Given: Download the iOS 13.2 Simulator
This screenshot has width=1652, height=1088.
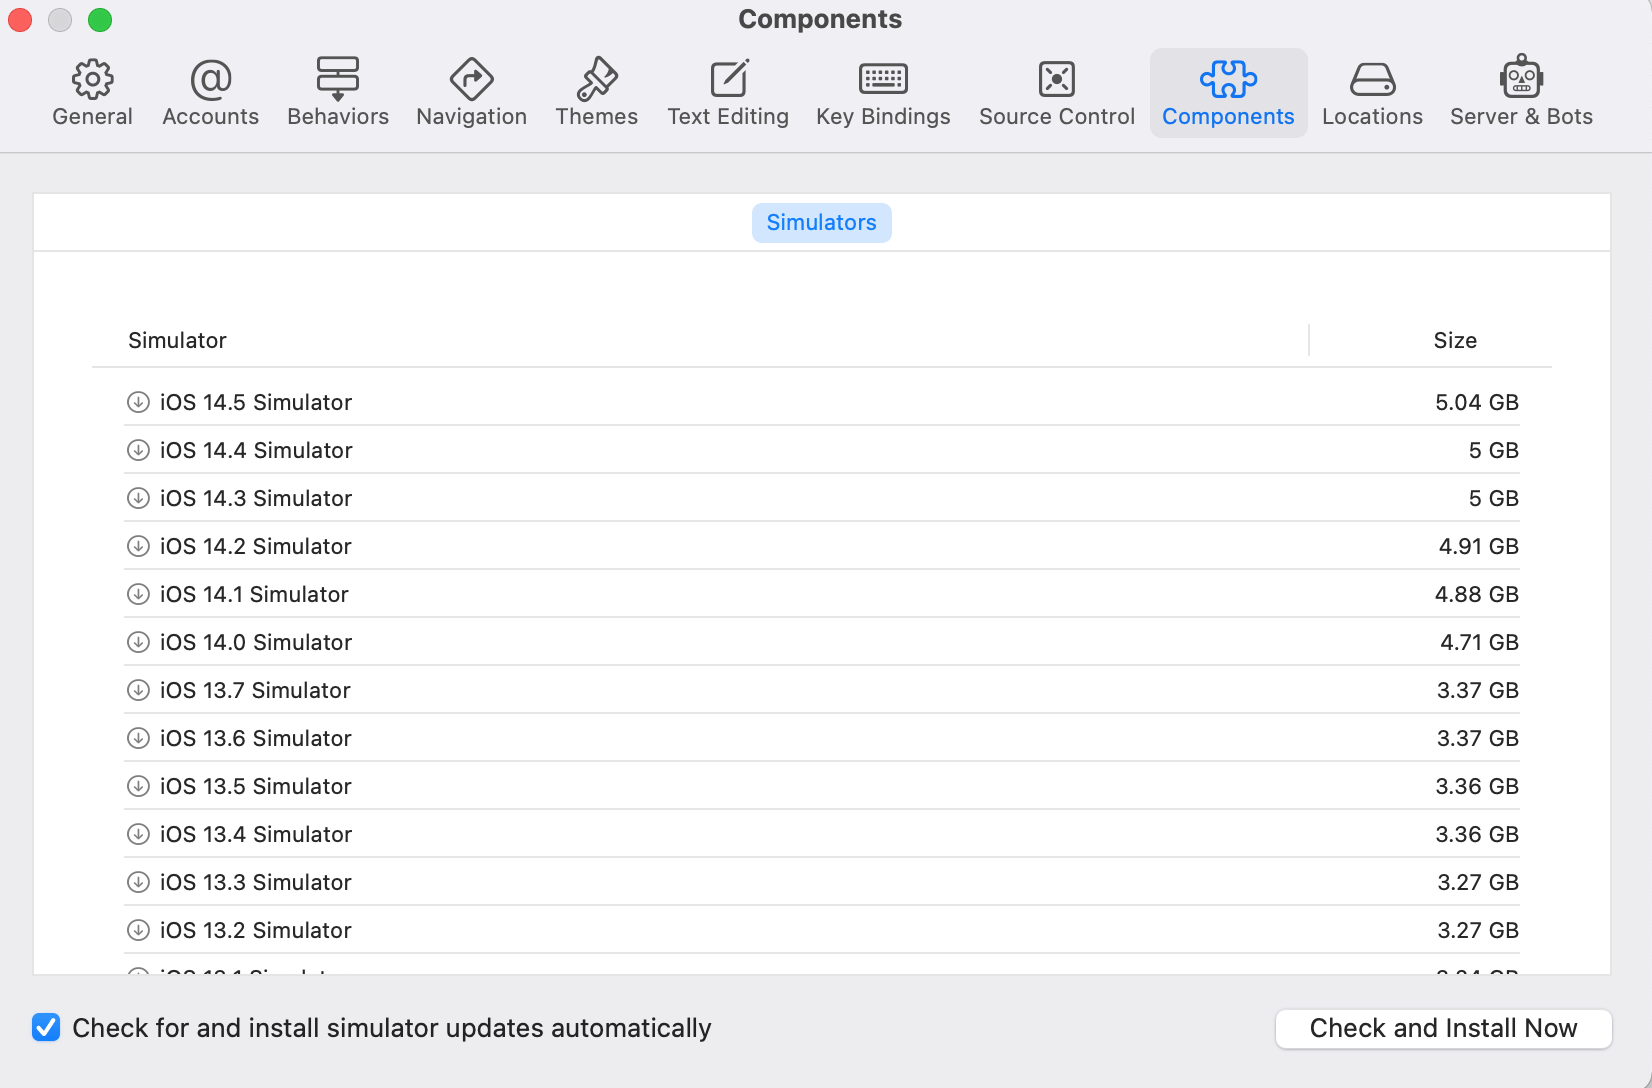Looking at the screenshot, I should point(138,930).
